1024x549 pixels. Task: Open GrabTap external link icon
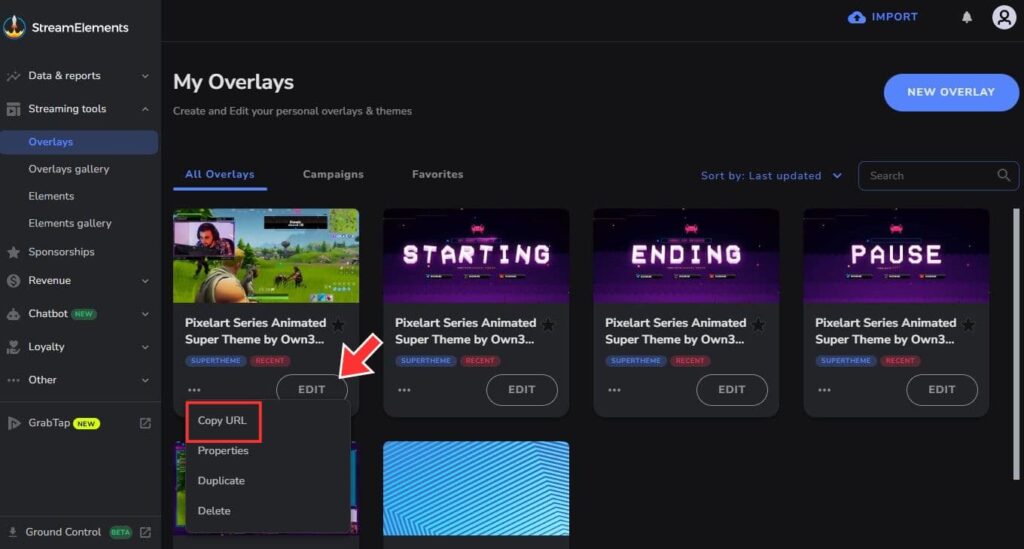[x=145, y=423]
